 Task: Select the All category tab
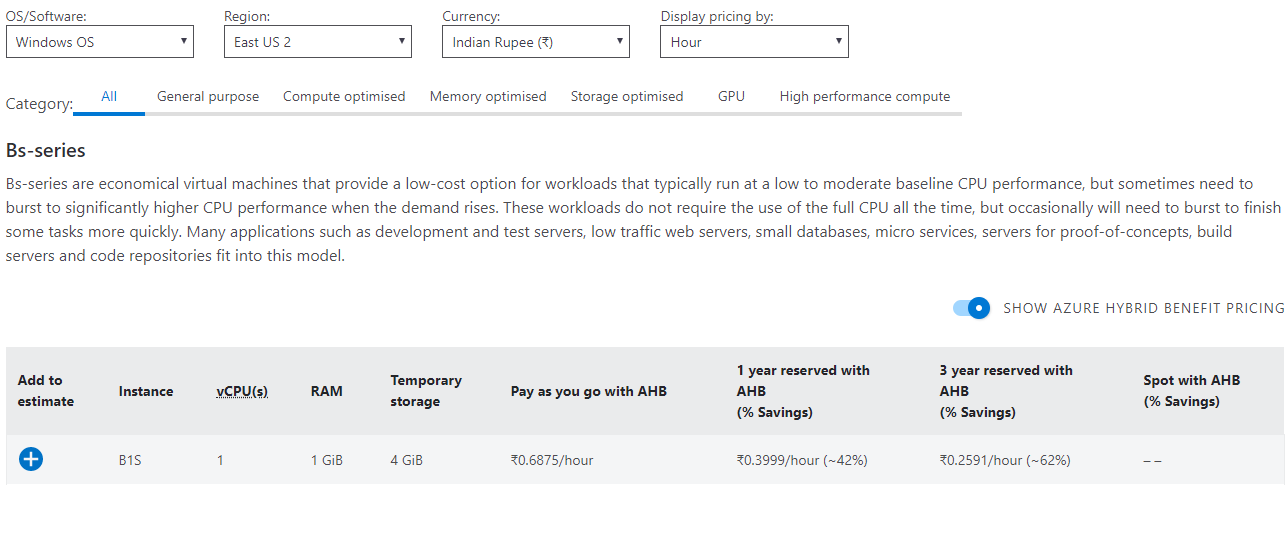coord(109,97)
